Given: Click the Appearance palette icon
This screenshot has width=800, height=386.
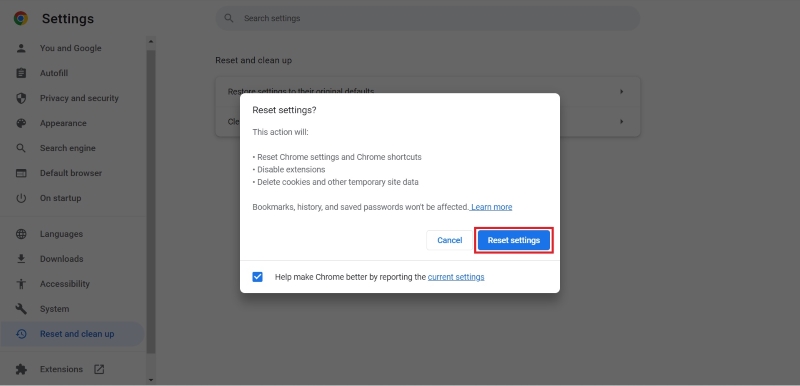Looking at the screenshot, I should [x=21, y=123].
